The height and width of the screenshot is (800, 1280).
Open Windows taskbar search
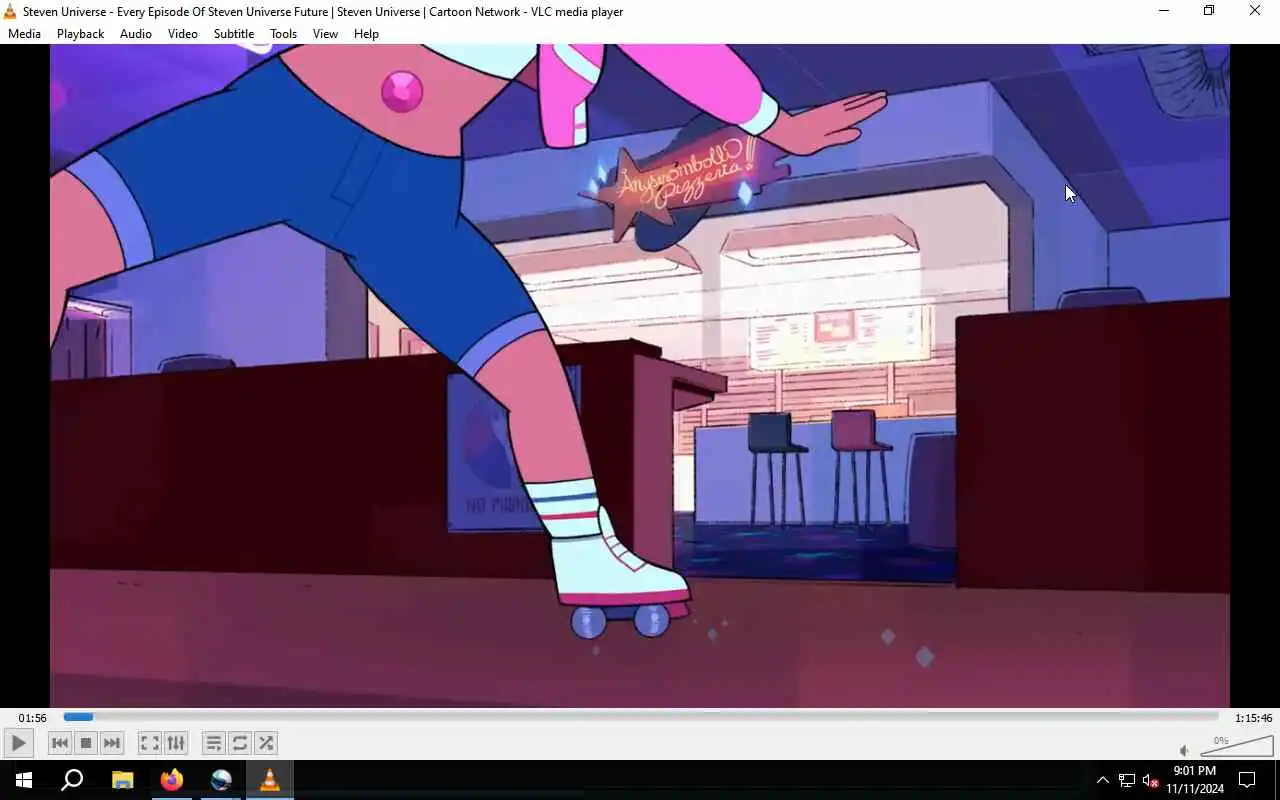click(x=72, y=780)
